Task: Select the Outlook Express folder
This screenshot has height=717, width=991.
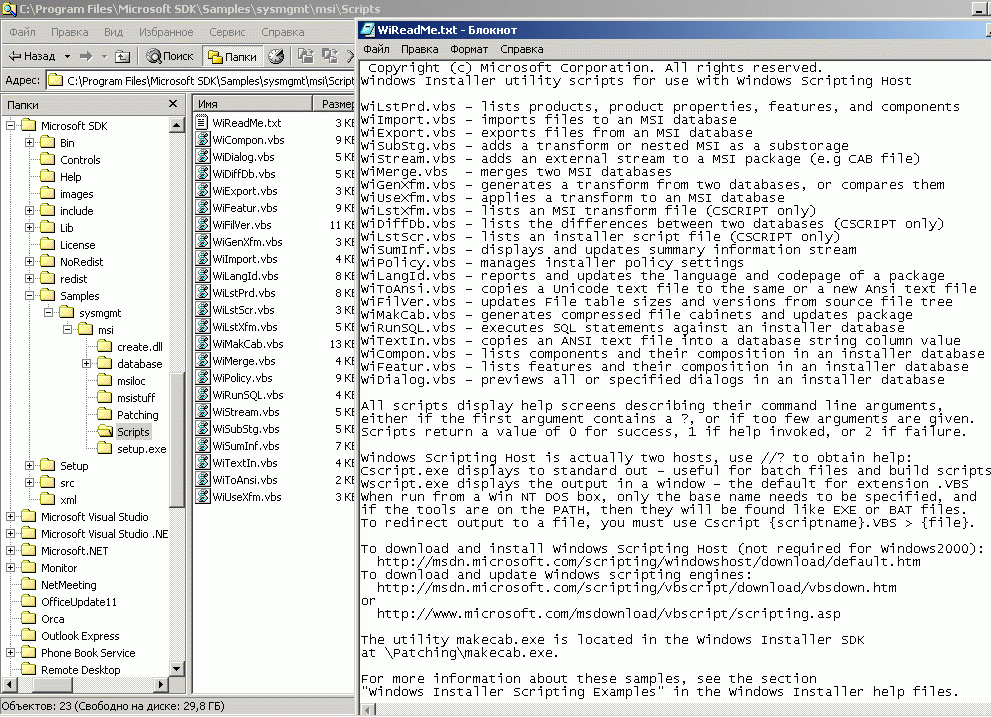Action: [x=70, y=636]
